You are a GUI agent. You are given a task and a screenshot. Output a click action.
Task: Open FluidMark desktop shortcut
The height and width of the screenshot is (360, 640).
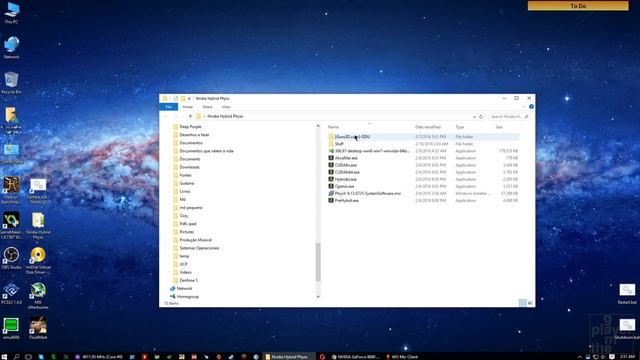tap(38, 328)
